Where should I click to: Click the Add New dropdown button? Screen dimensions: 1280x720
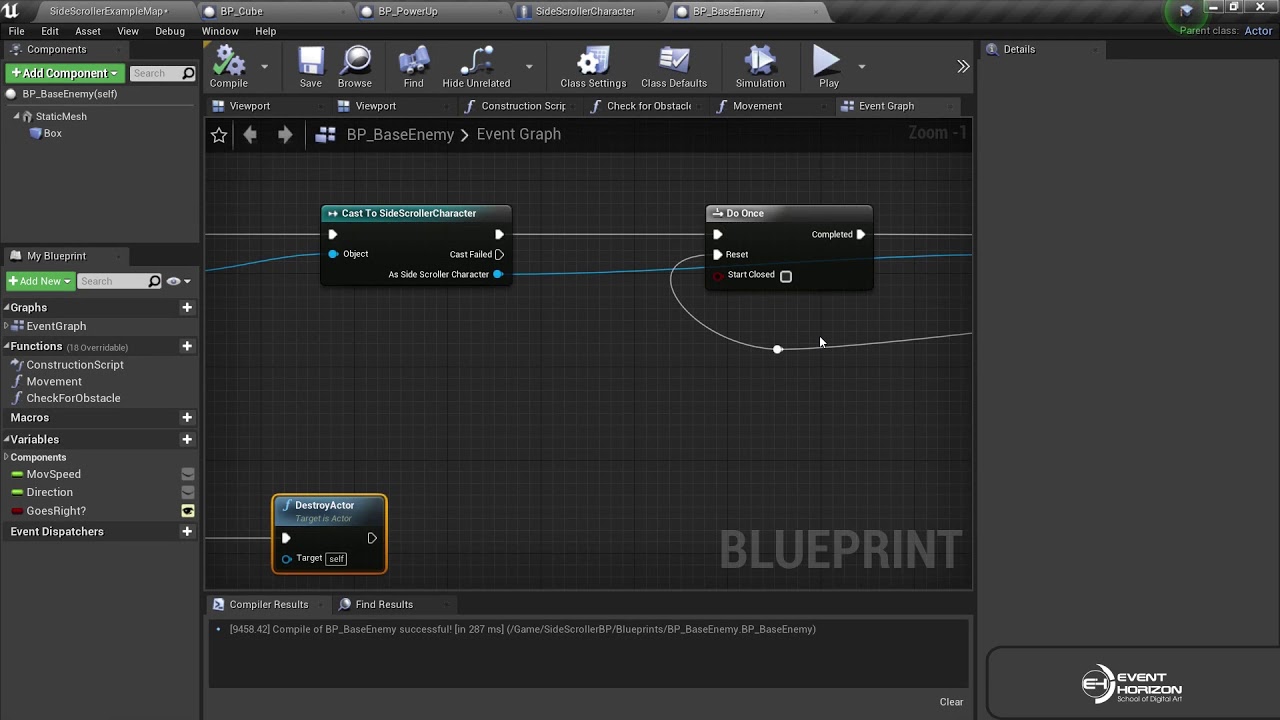(x=40, y=281)
